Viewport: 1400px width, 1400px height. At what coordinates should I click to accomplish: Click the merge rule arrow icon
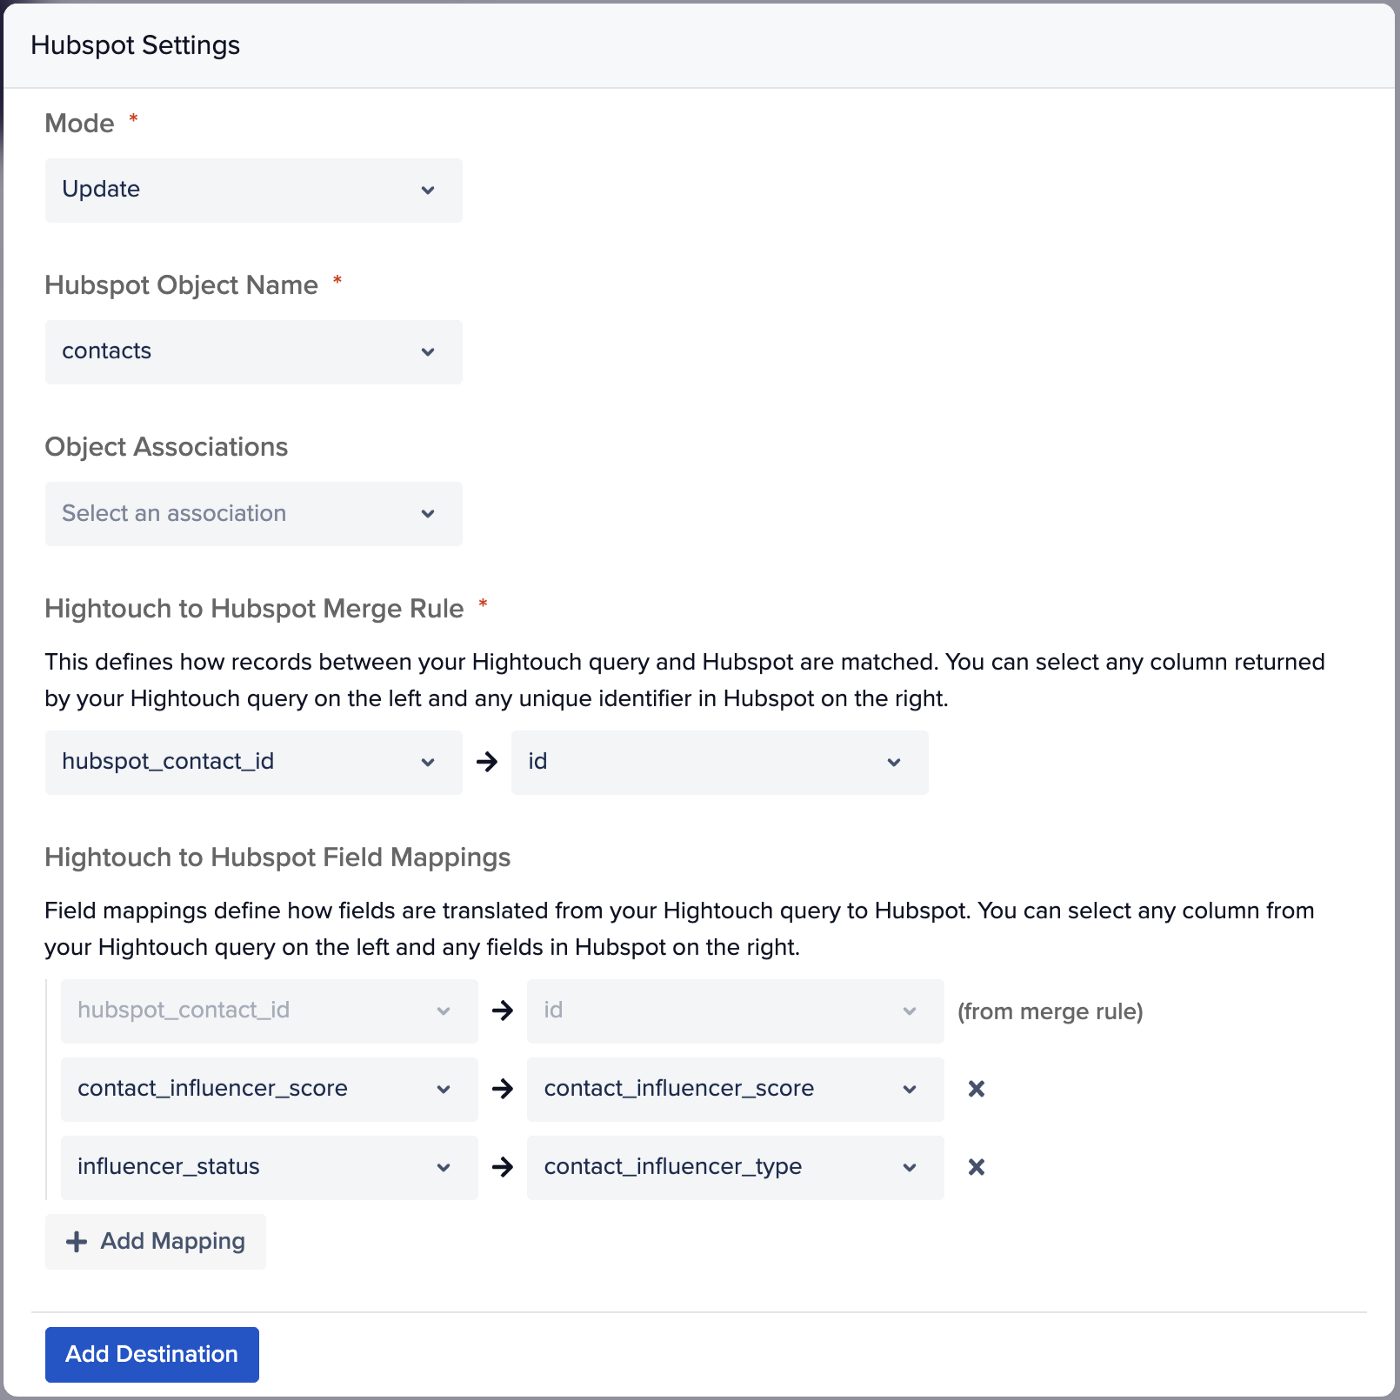click(487, 762)
